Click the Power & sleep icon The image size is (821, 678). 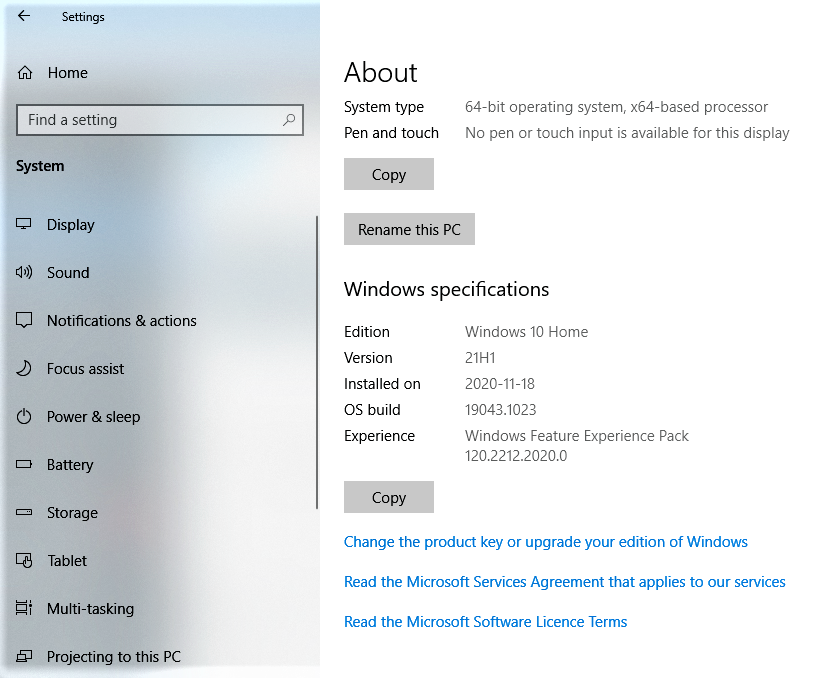coord(24,417)
